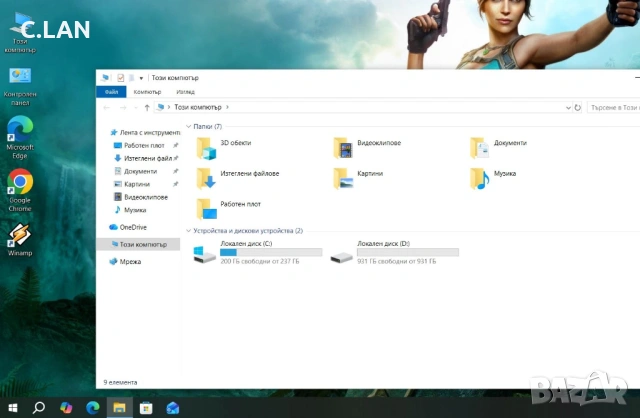Click the search box in Explorer
This screenshot has width=640, height=418.
click(613, 107)
